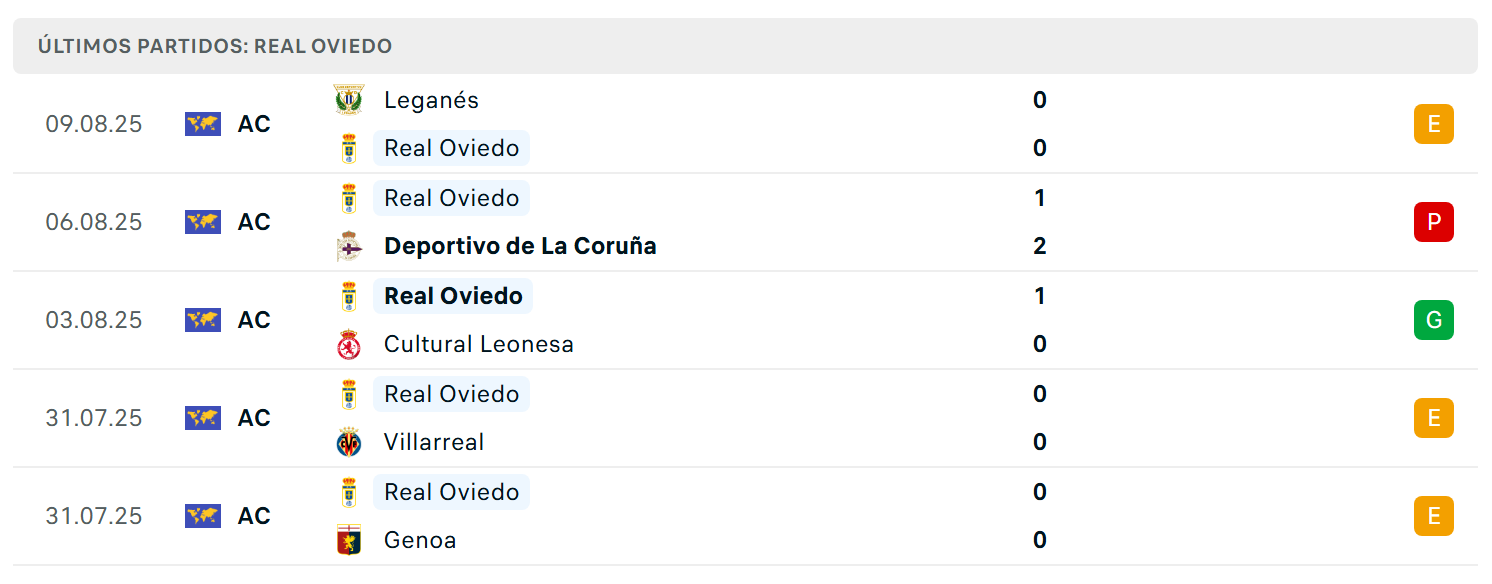The height and width of the screenshot is (584, 1492).
Task: Click the Últimos Partidos: Real Oviedo header
Action: (x=215, y=46)
